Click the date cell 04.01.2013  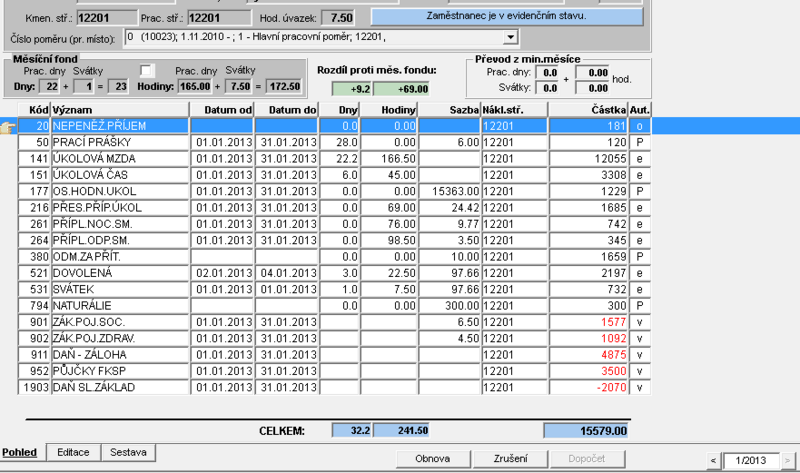(287, 273)
